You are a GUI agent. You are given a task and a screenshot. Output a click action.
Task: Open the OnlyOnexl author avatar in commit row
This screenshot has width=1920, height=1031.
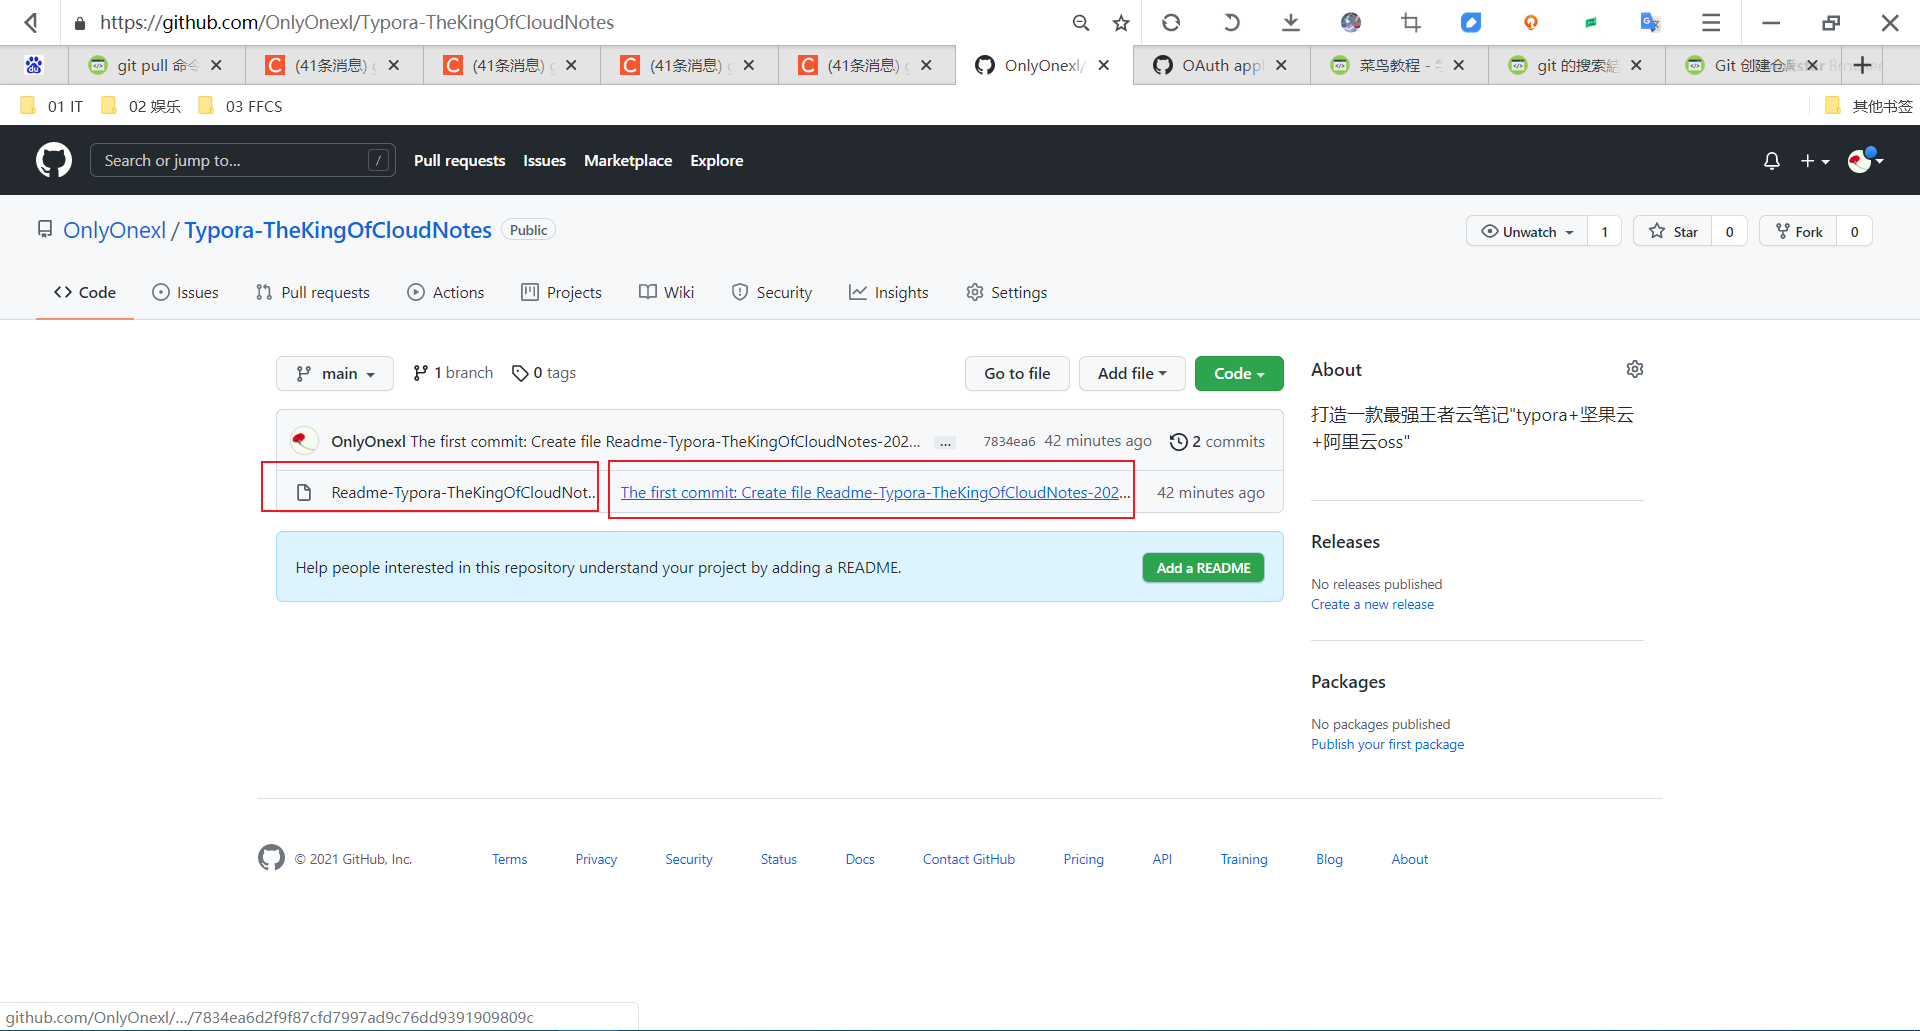pyautogui.click(x=304, y=441)
